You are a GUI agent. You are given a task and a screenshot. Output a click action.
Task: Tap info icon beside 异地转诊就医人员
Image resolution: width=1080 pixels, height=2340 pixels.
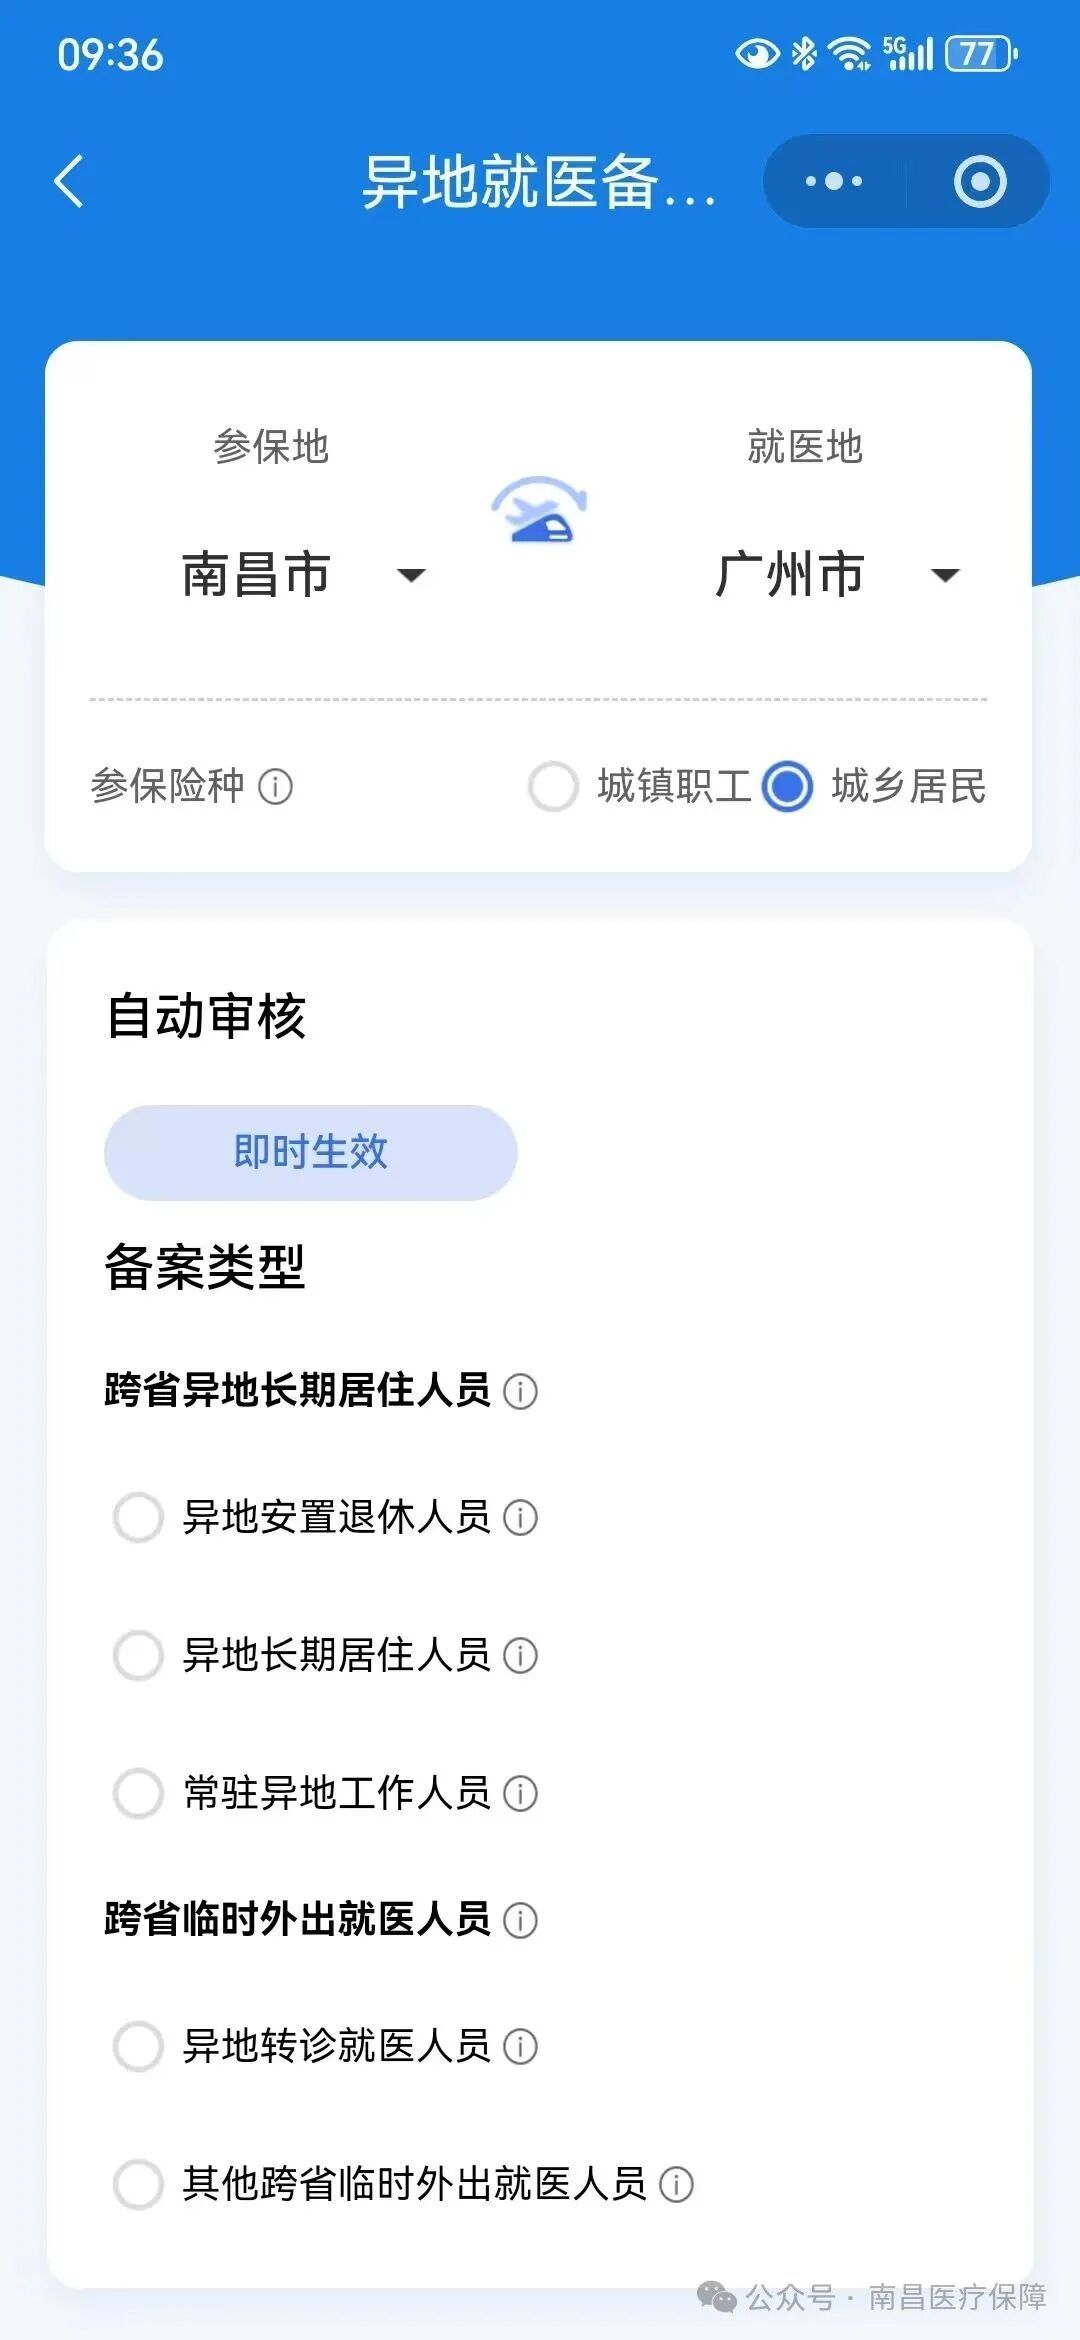520,2046
